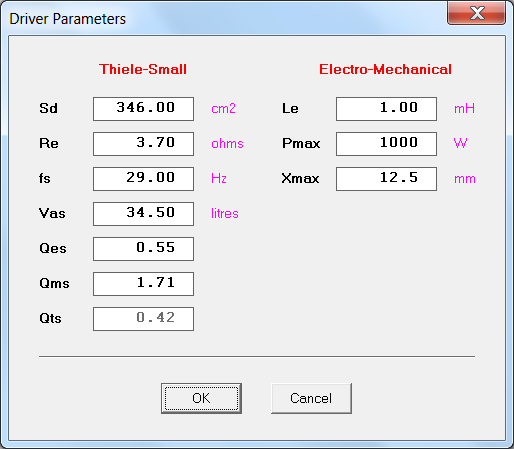Close the Driver Parameters window
Viewport: 514px width, 449px height.
pyautogui.click(x=477, y=13)
